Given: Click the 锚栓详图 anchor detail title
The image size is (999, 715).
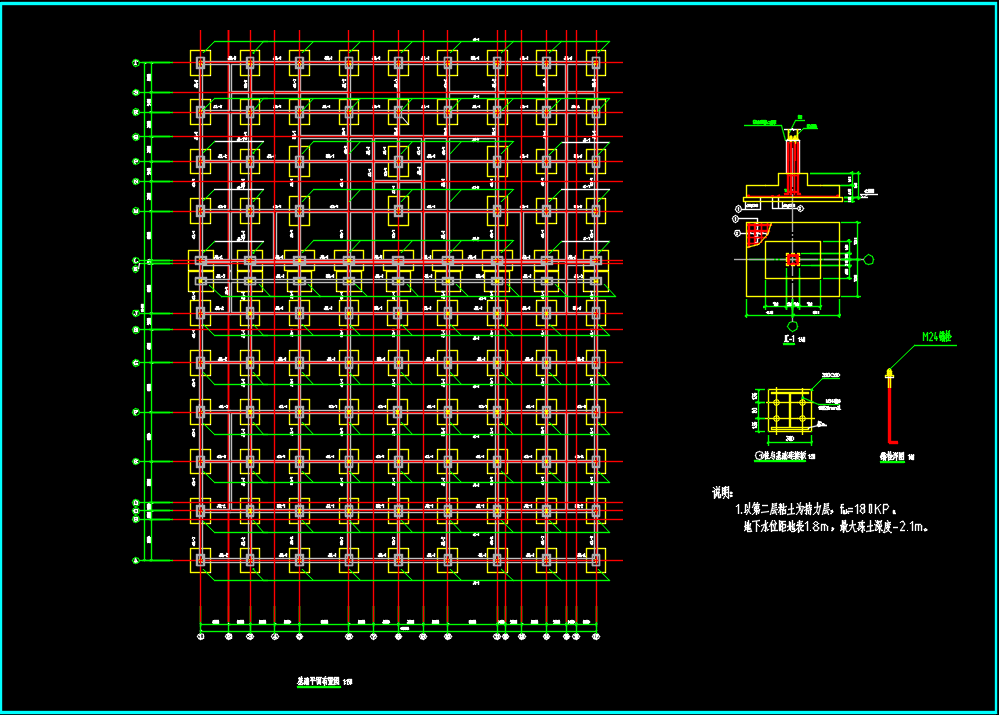Looking at the screenshot, I should [891, 456].
